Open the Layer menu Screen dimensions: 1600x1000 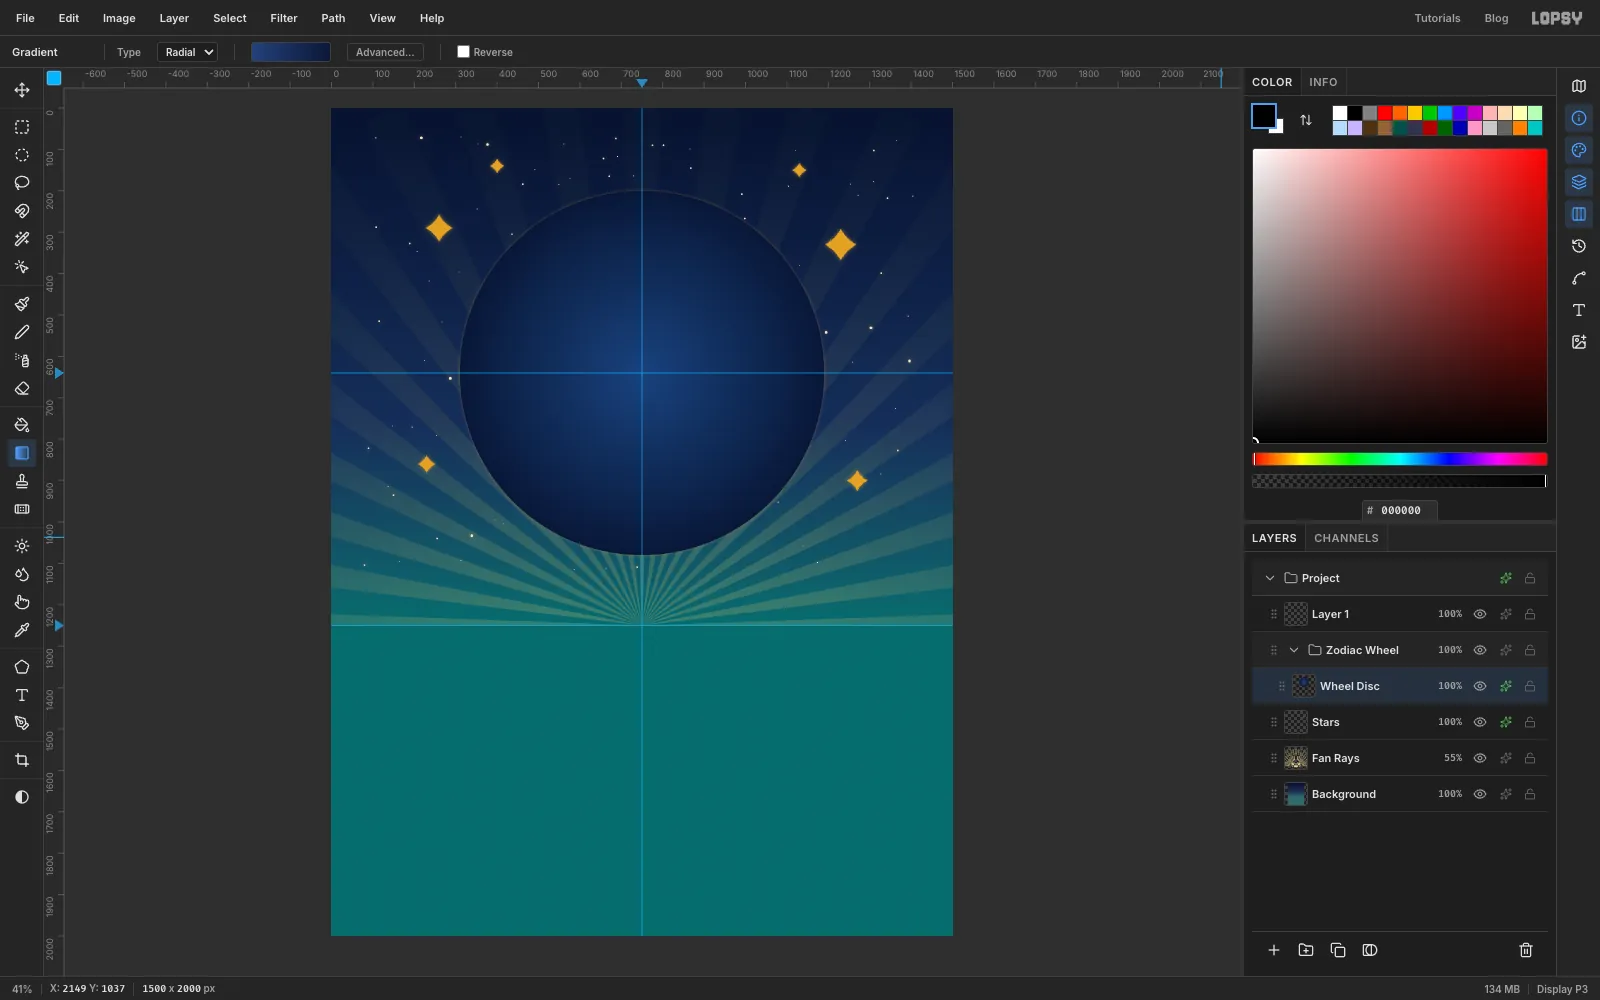point(174,18)
